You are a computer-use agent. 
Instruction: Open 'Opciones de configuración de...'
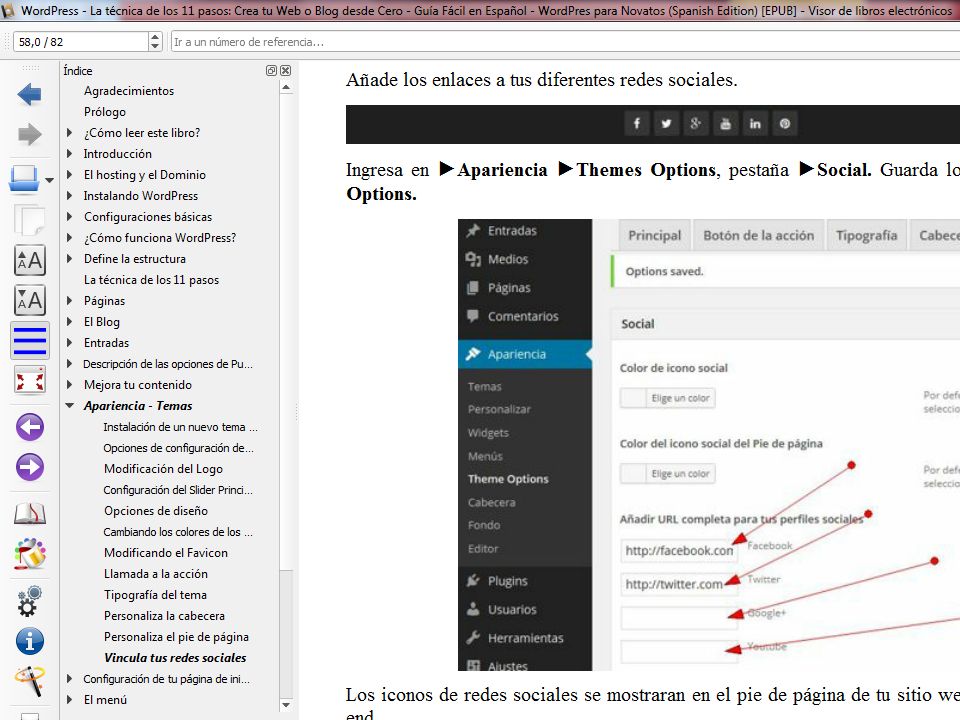coord(178,448)
